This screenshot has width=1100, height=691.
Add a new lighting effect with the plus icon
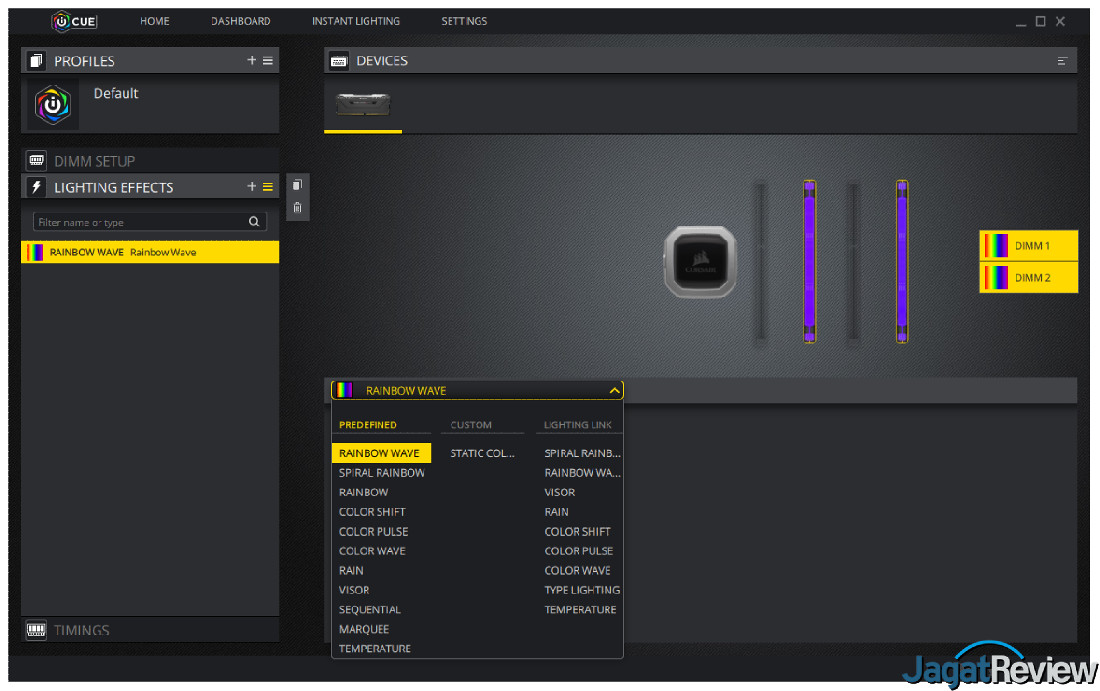pos(252,187)
